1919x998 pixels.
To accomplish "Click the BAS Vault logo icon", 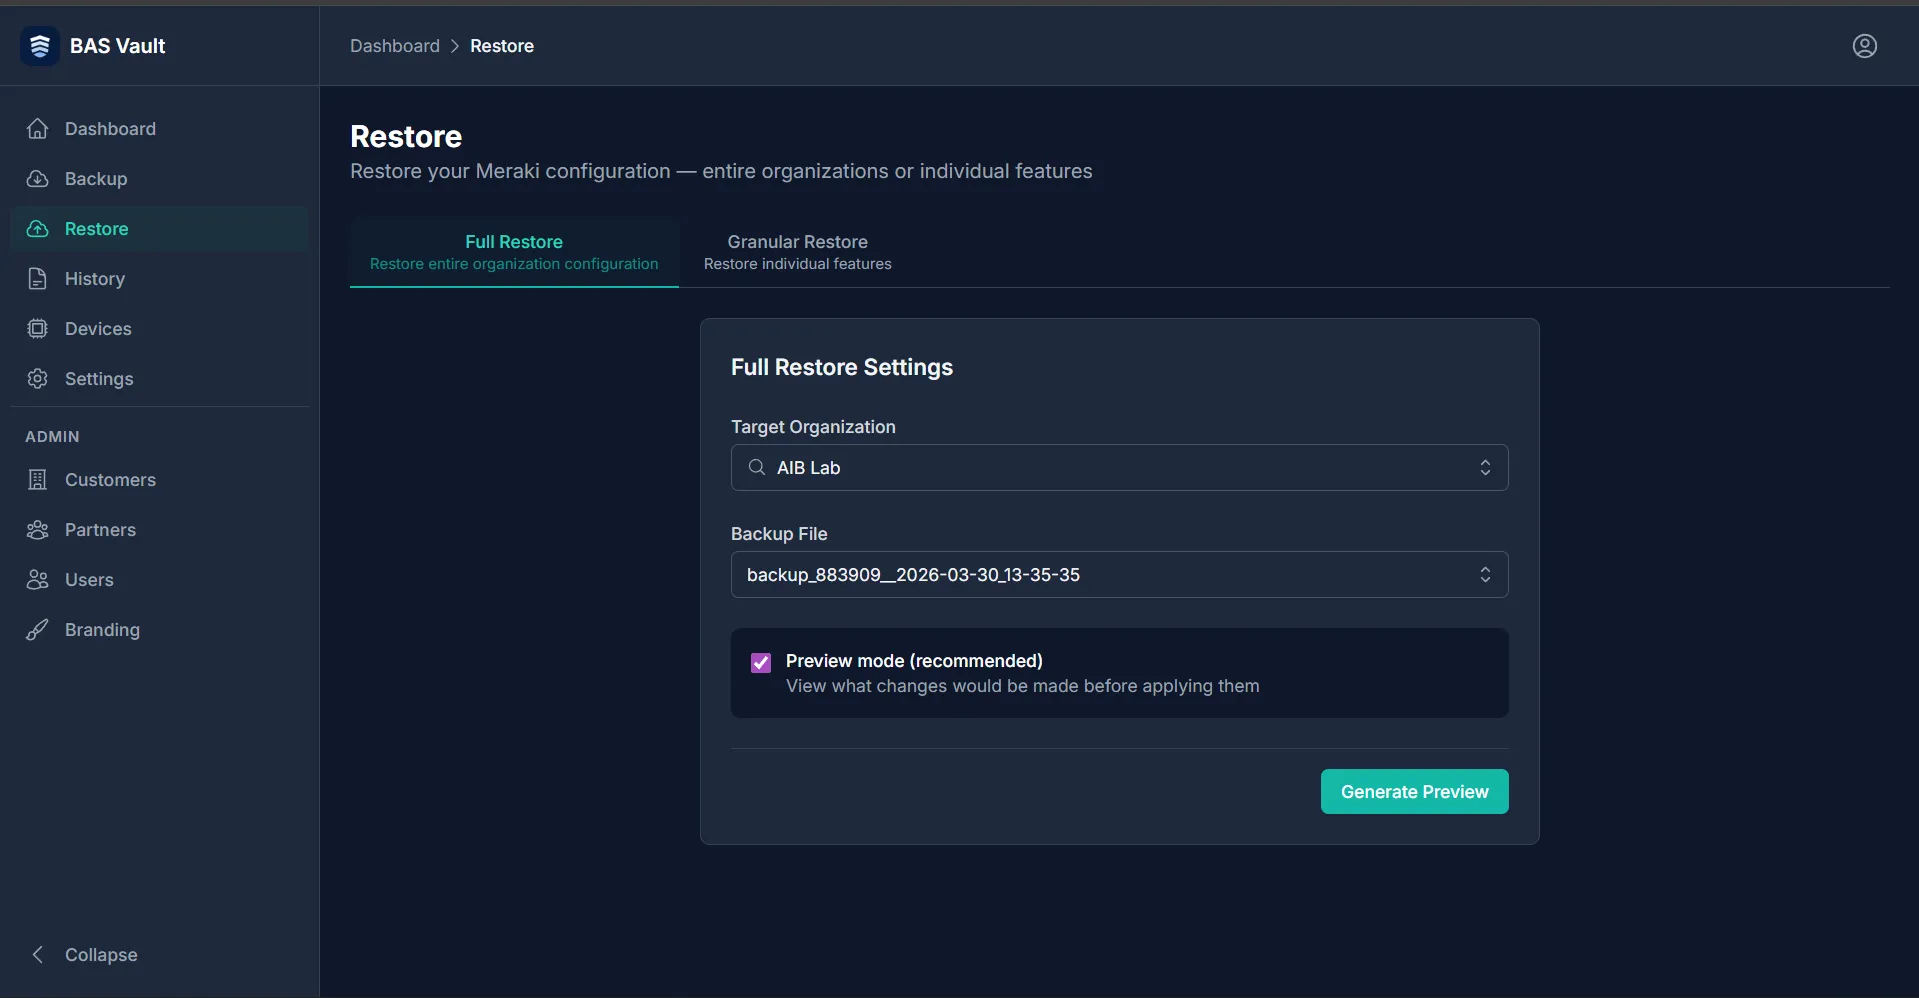I will point(40,46).
